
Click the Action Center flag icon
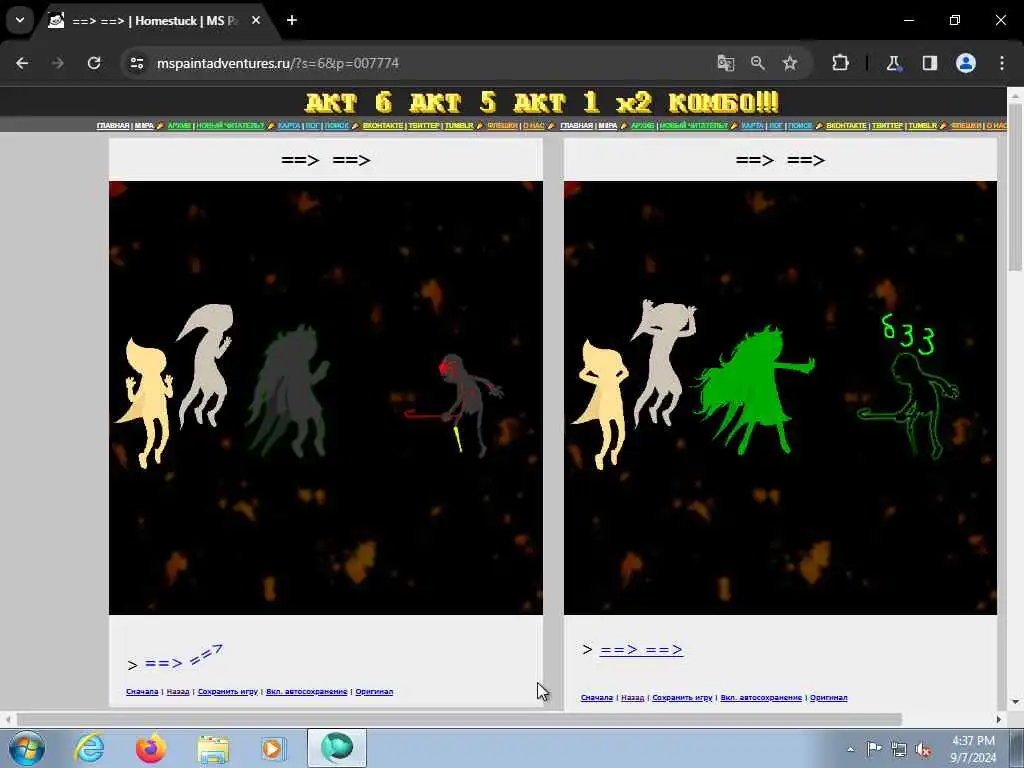874,749
